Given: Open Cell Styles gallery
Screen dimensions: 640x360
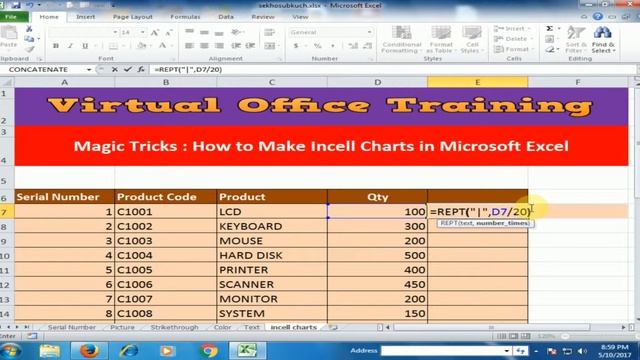Looking at the screenshot, I should [471, 39].
